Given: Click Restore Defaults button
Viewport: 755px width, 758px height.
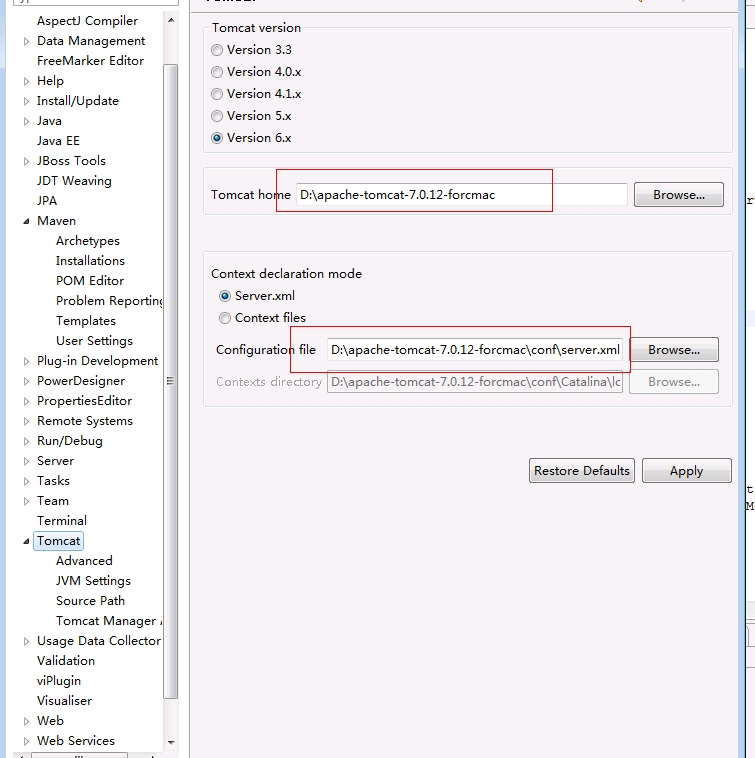Looking at the screenshot, I should click(x=582, y=471).
